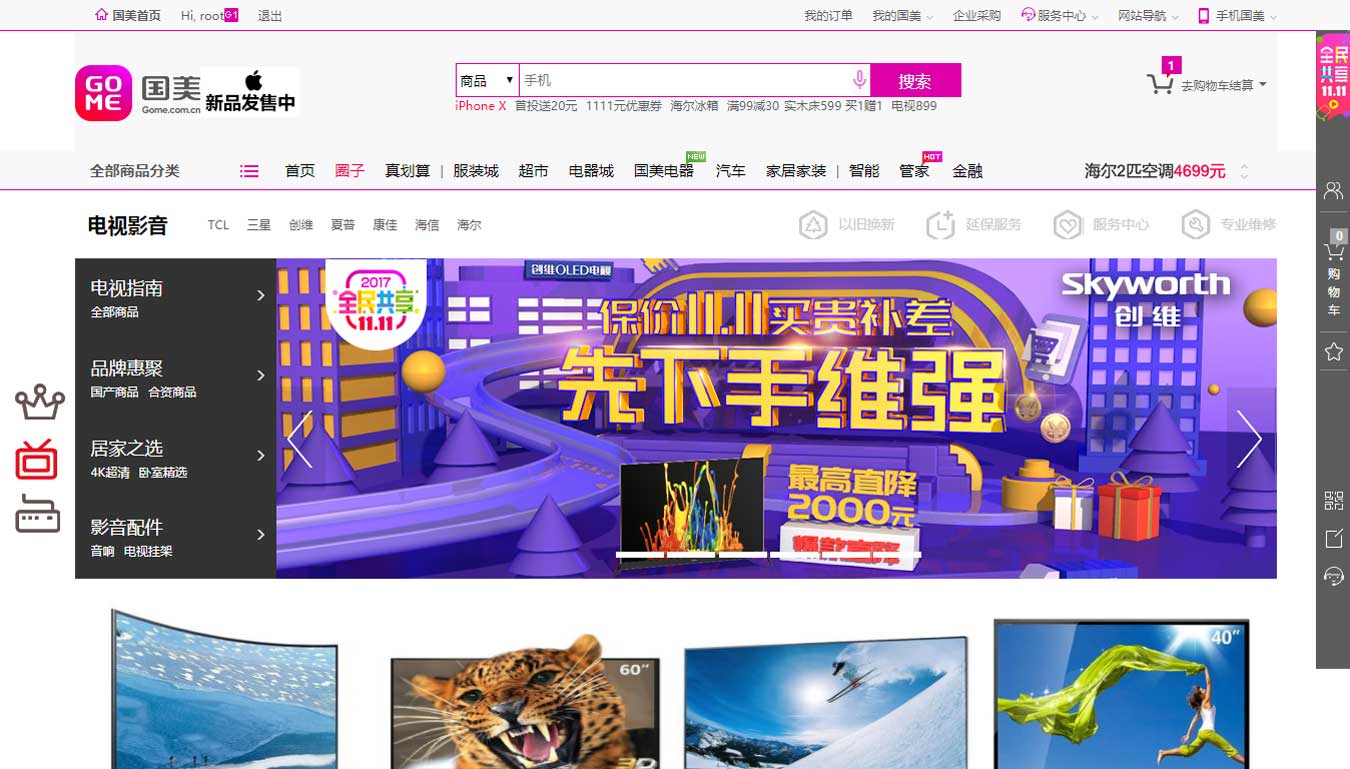1350x769 pixels.
Task: Cycle the 海尔2匹空调 promo stepper arrows
Action: tap(1244, 171)
